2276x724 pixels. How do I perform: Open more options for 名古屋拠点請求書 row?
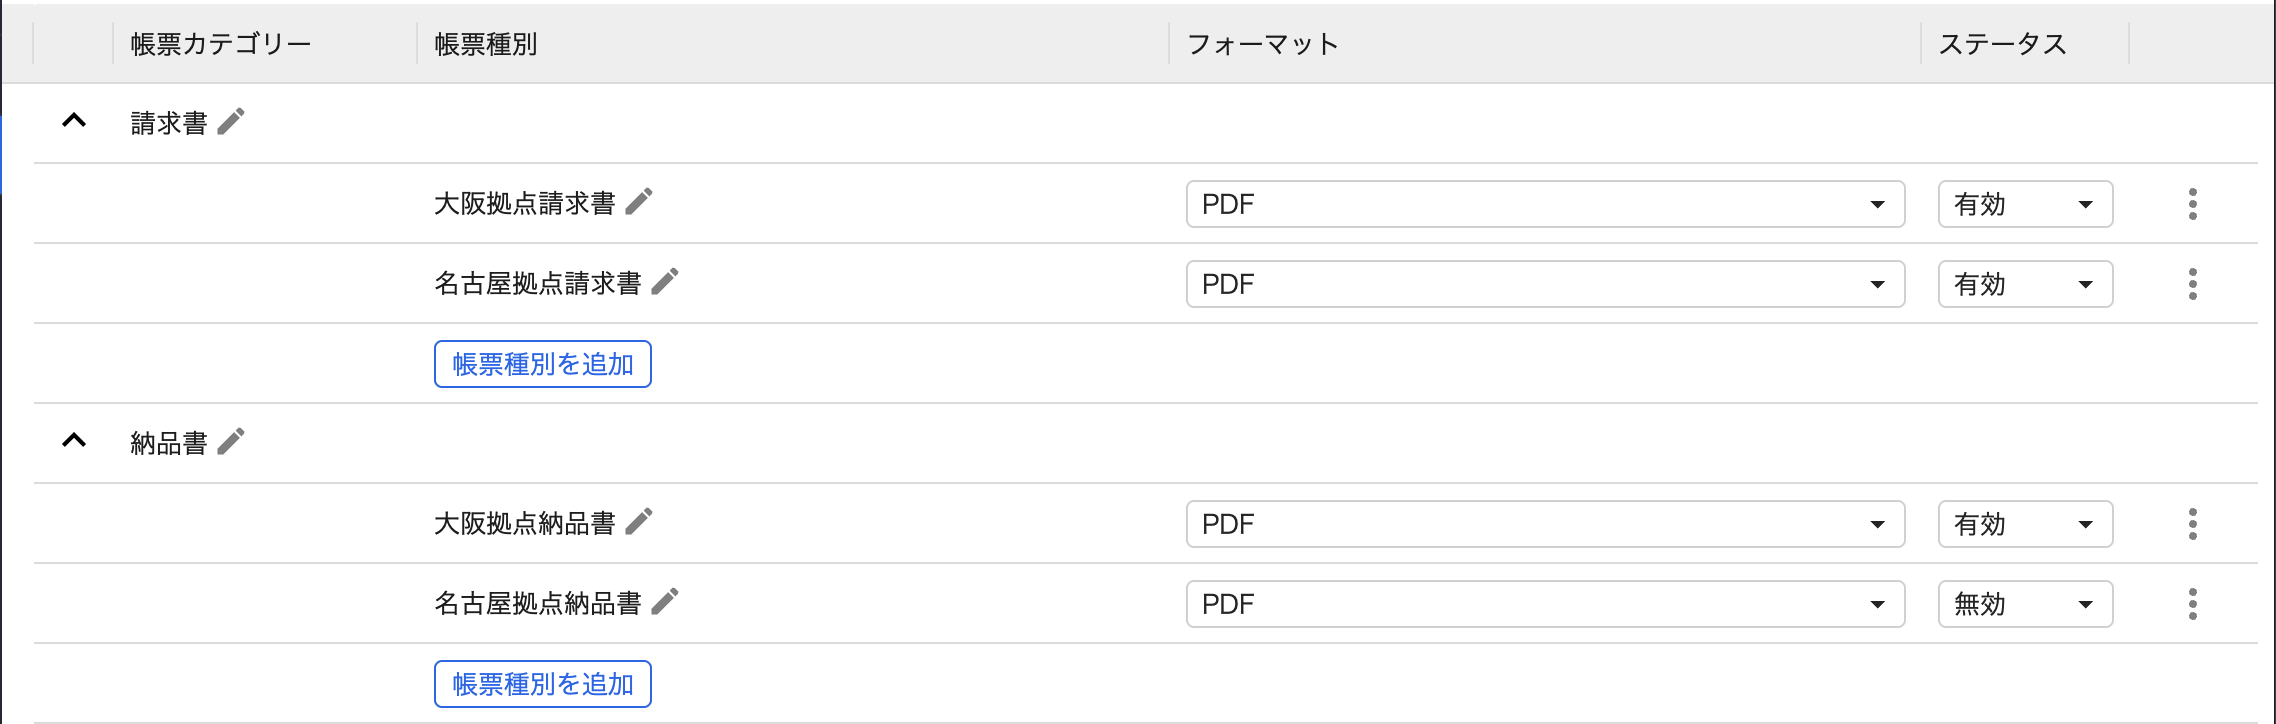[2192, 284]
